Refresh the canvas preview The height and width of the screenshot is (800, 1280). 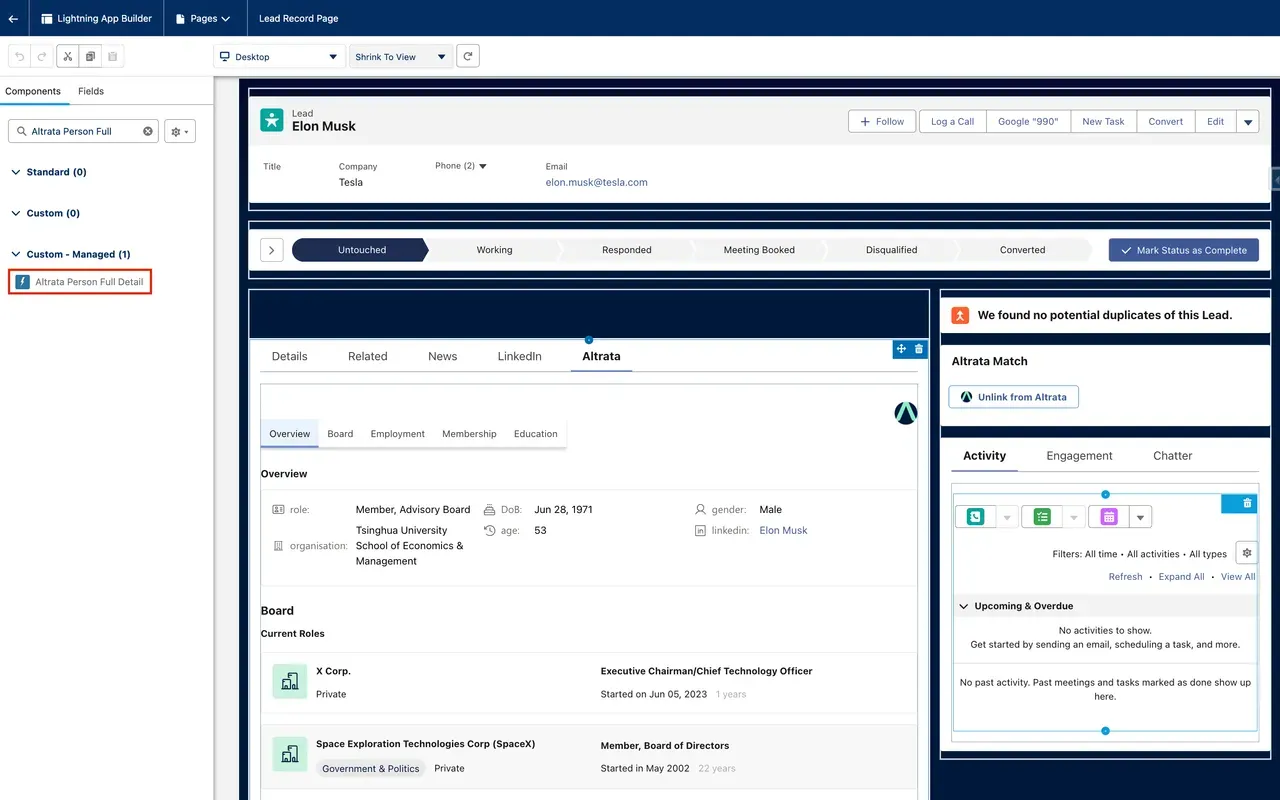point(468,57)
